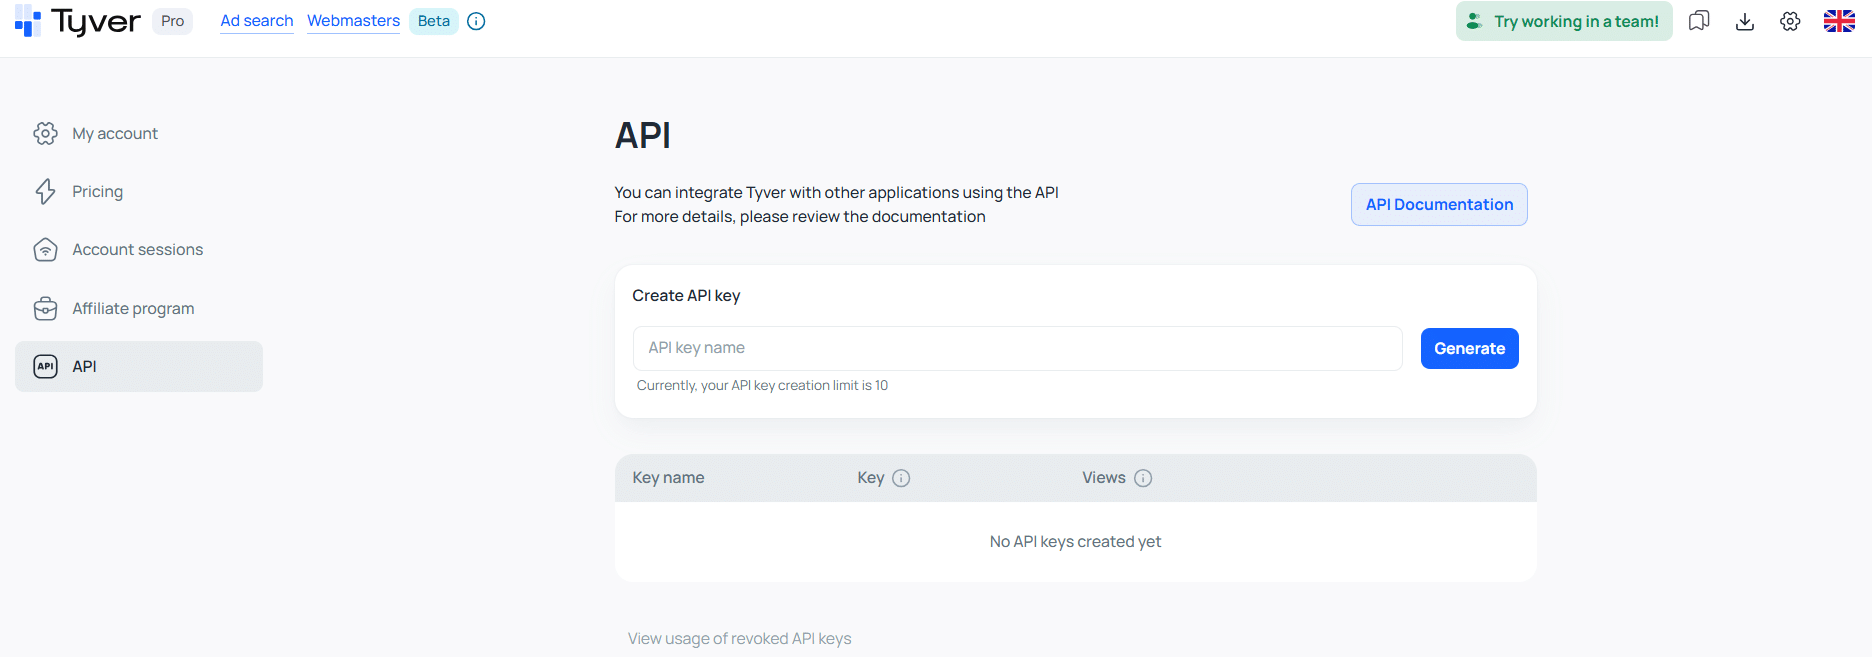Click the Beta badge

point(434,21)
